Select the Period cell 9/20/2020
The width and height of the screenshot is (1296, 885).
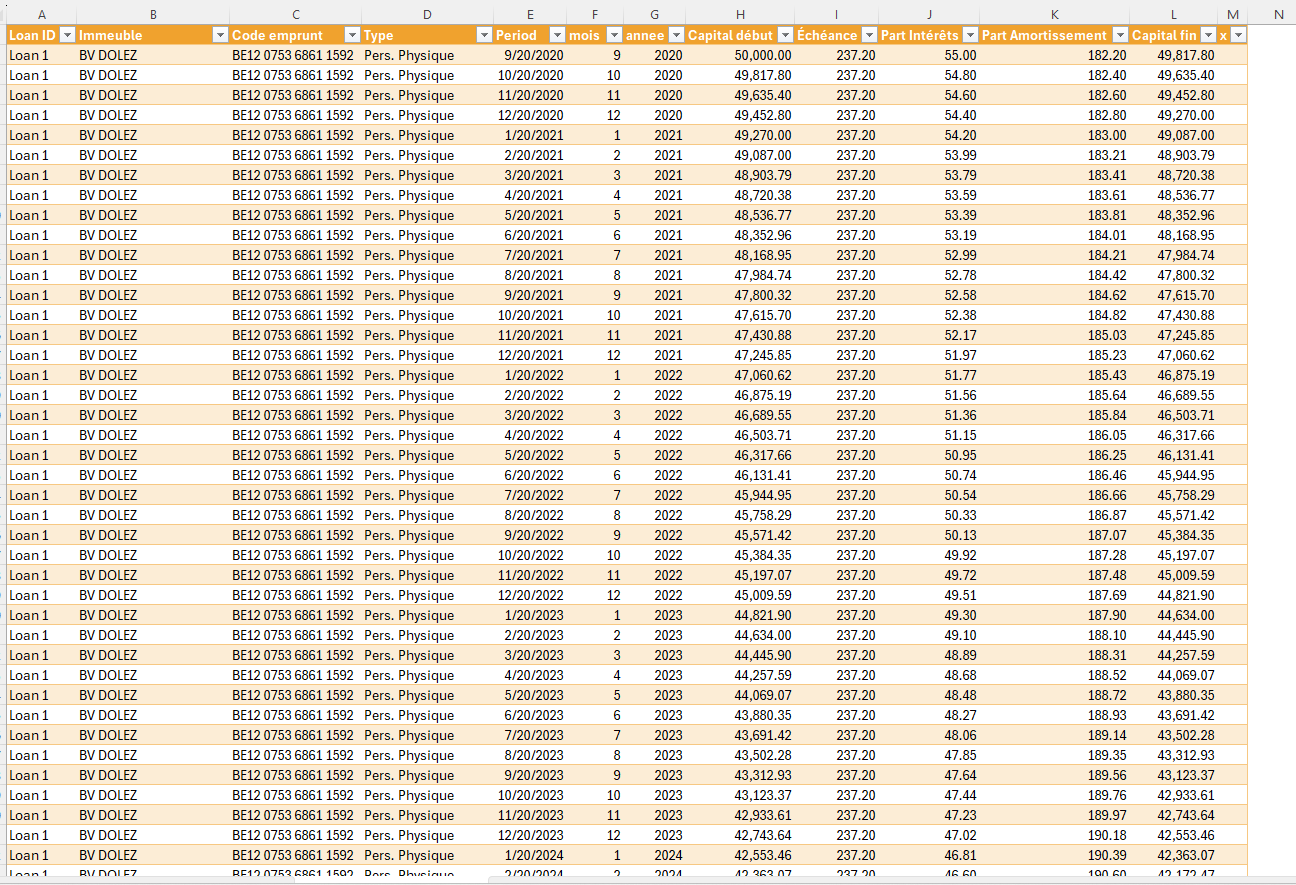pos(530,55)
